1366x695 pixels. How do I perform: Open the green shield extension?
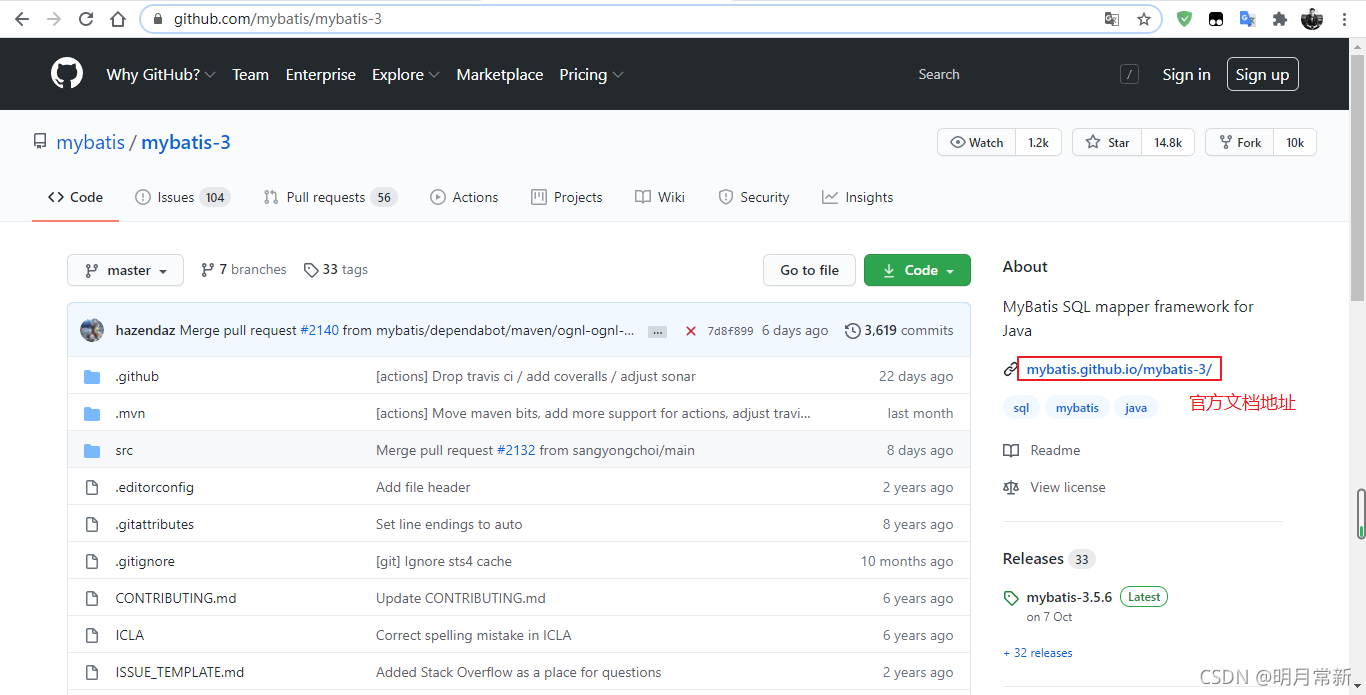tap(1184, 19)
